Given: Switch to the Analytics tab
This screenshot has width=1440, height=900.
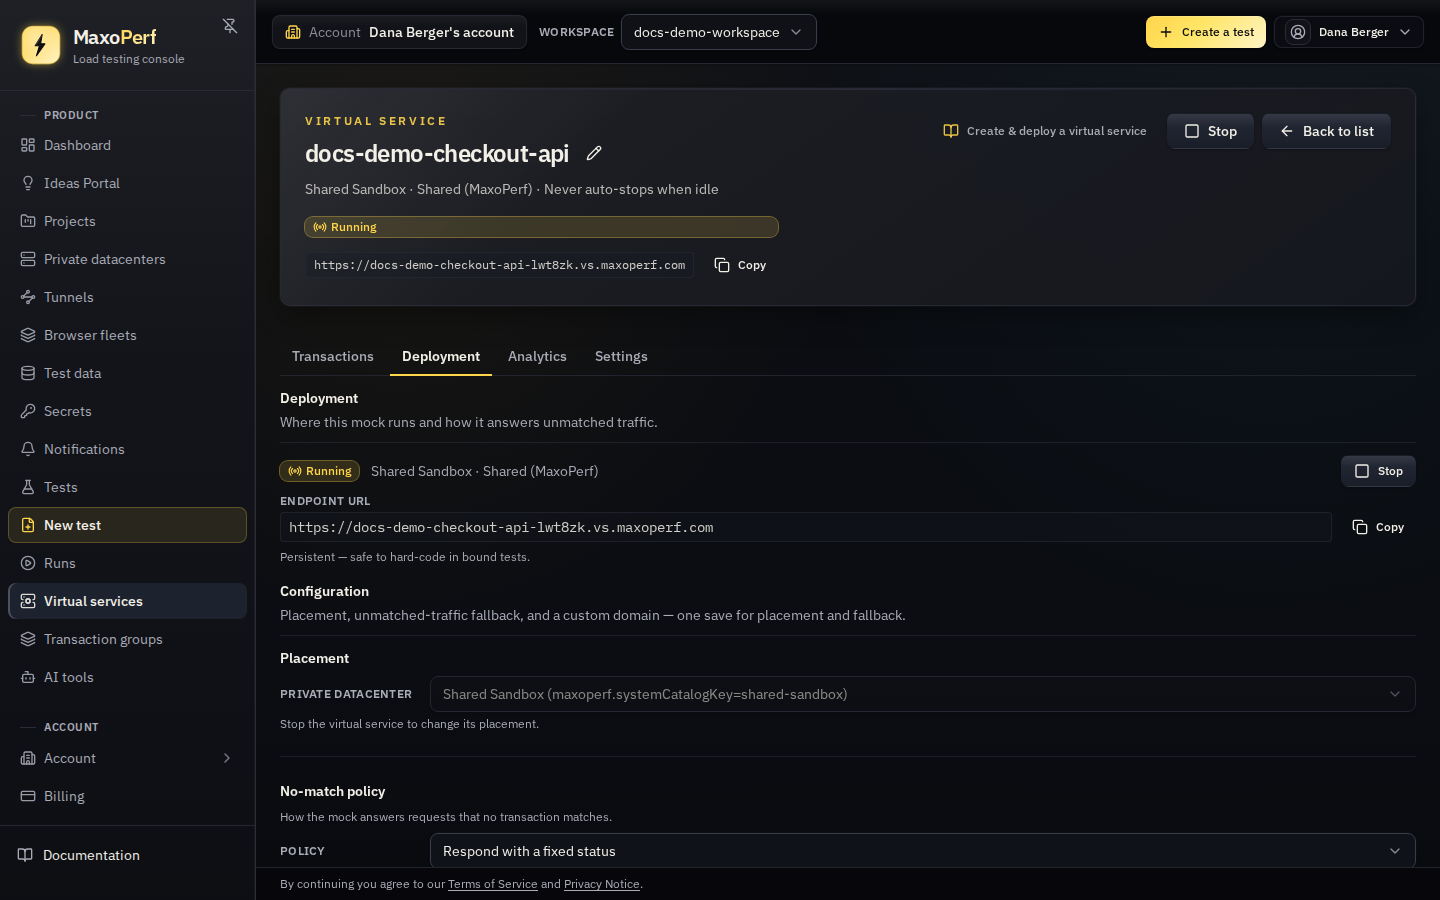Looking at the screenshot, I should tap(537, 356).
